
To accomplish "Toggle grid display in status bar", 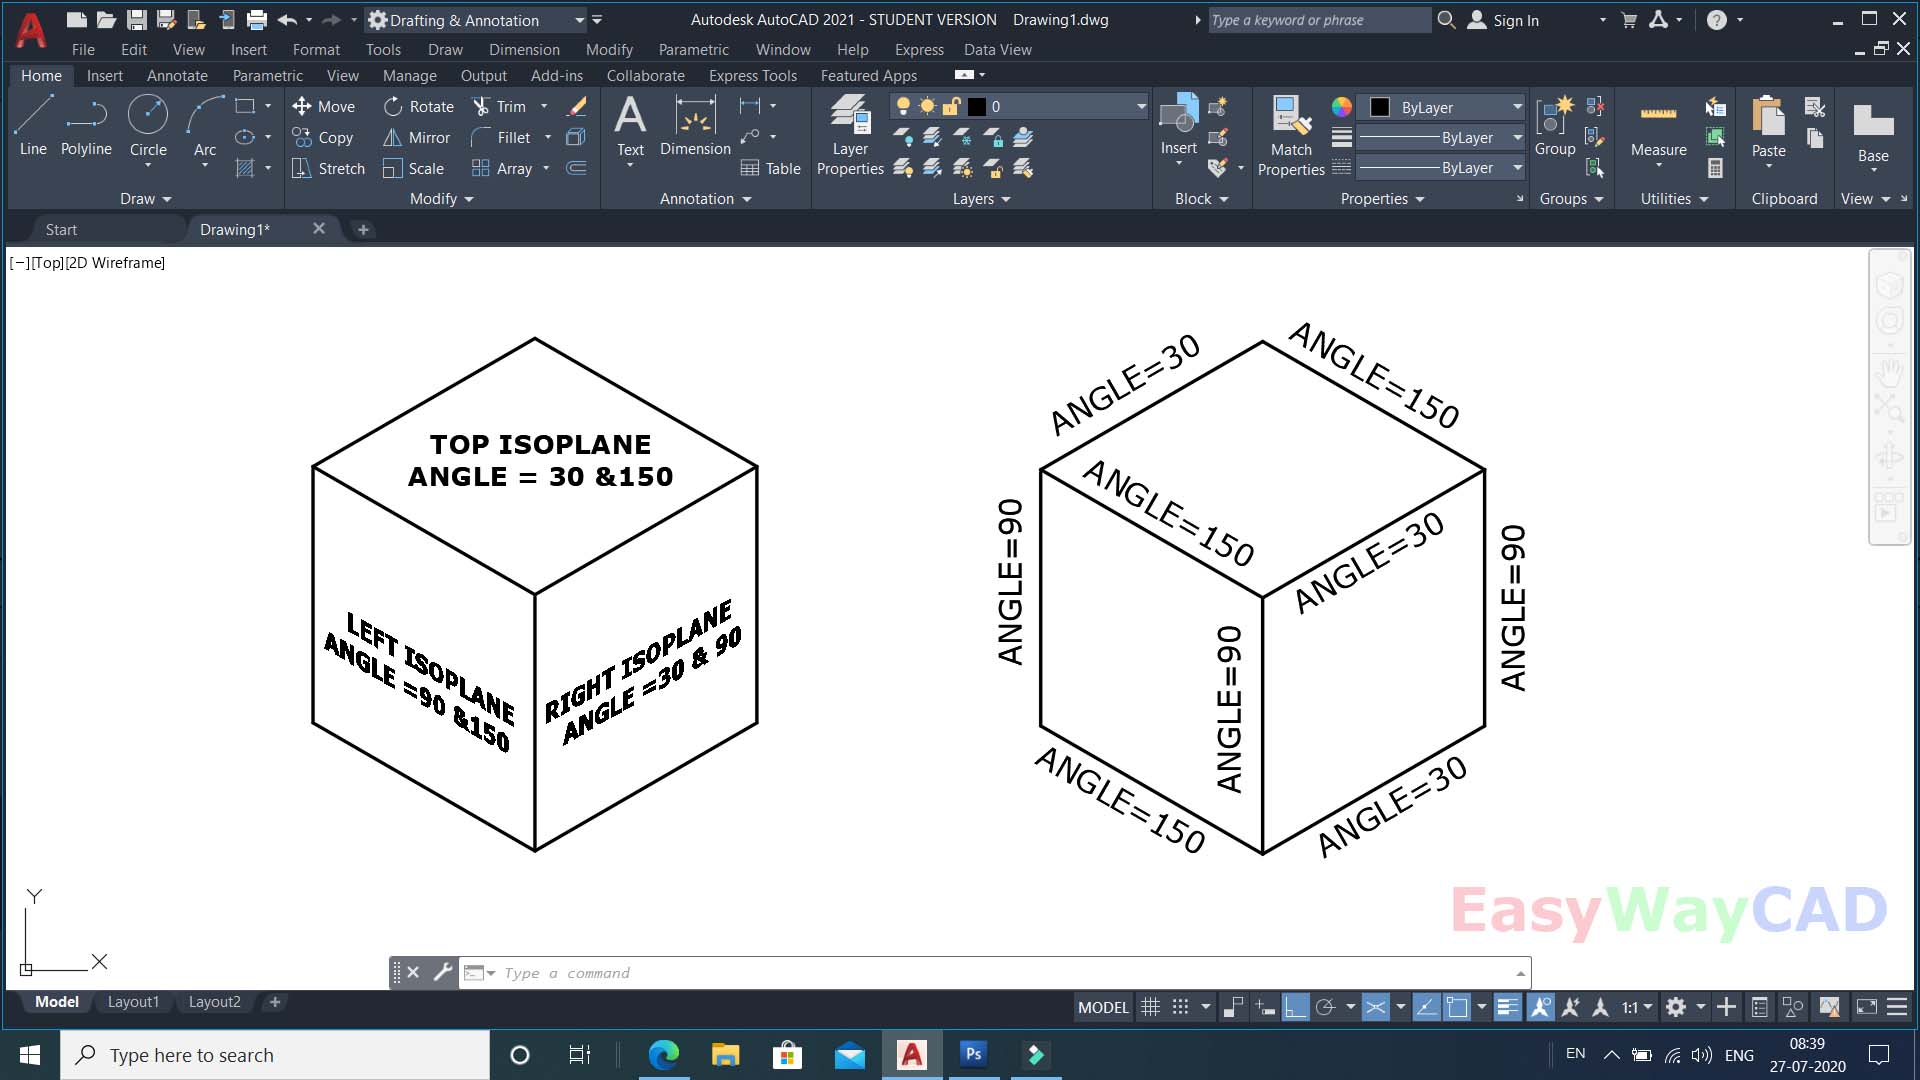I will pyautogui.click(x=1151, y=1007).
